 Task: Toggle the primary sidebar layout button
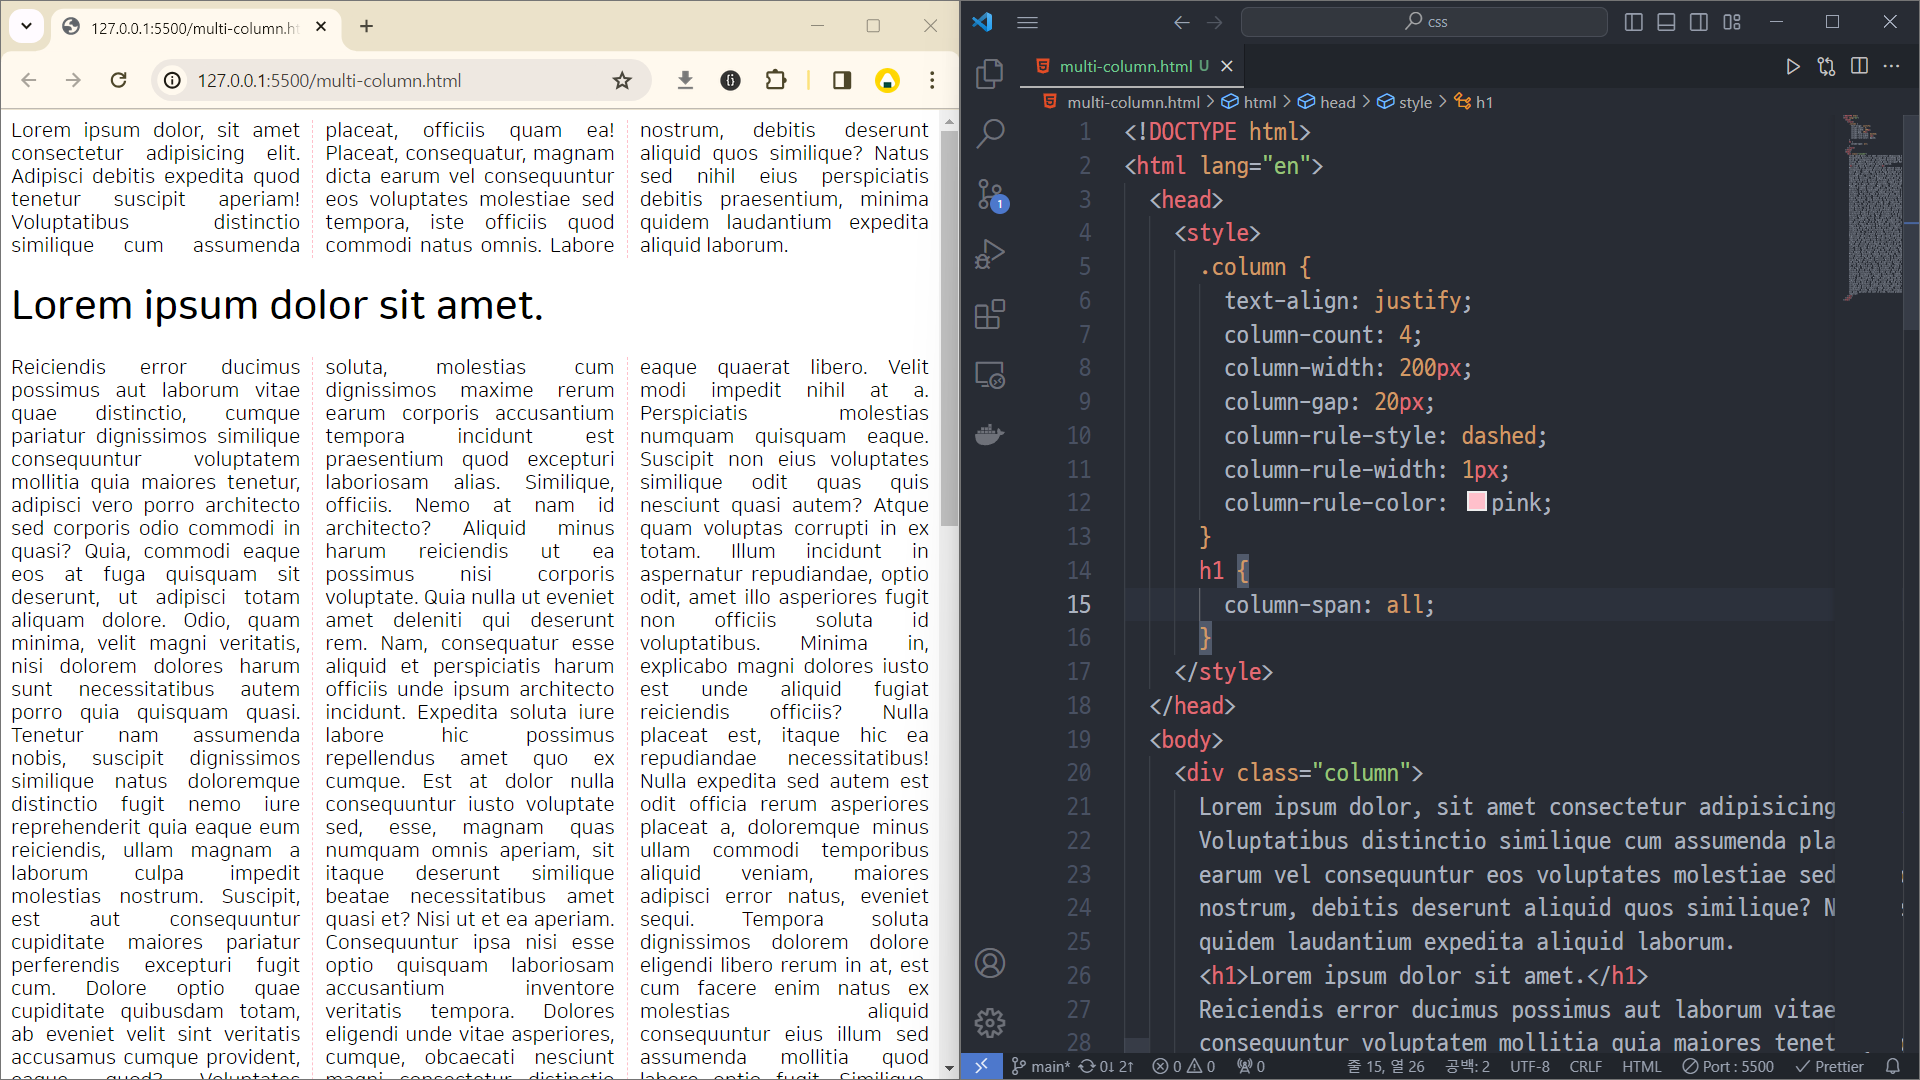tap(1634, 22)
